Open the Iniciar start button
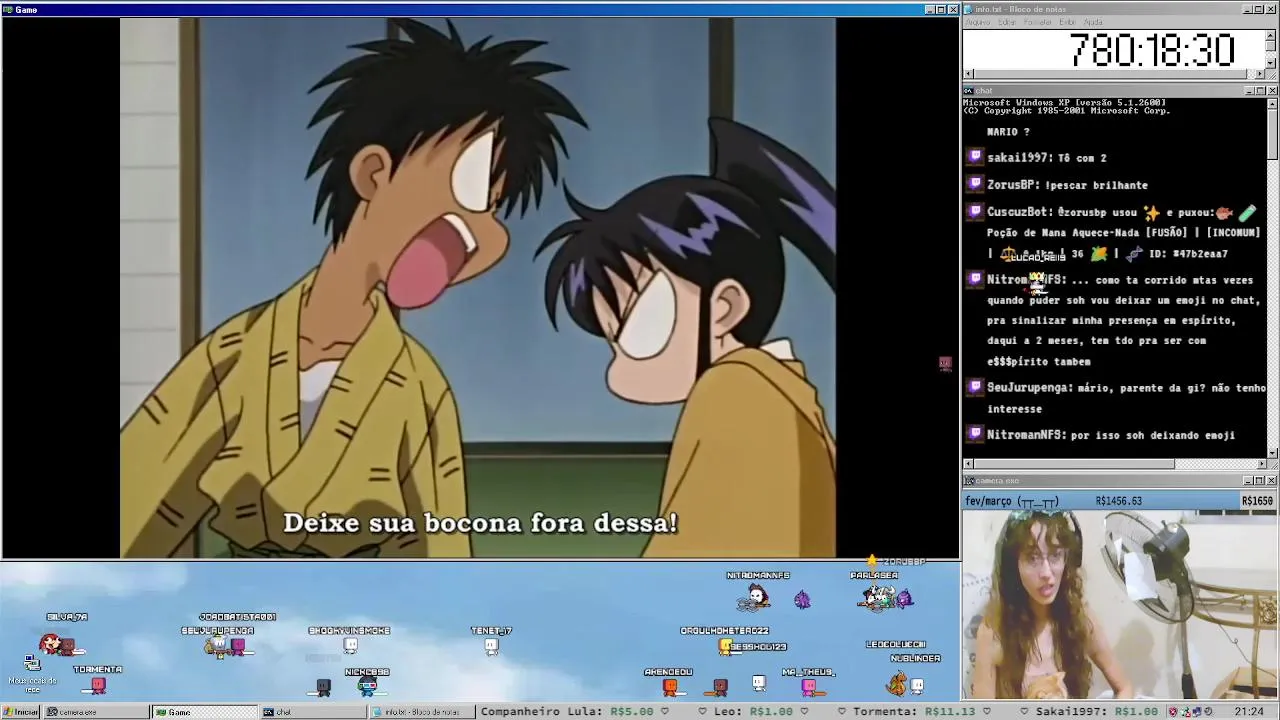The image size is (1280, 720). click(20, 712)
